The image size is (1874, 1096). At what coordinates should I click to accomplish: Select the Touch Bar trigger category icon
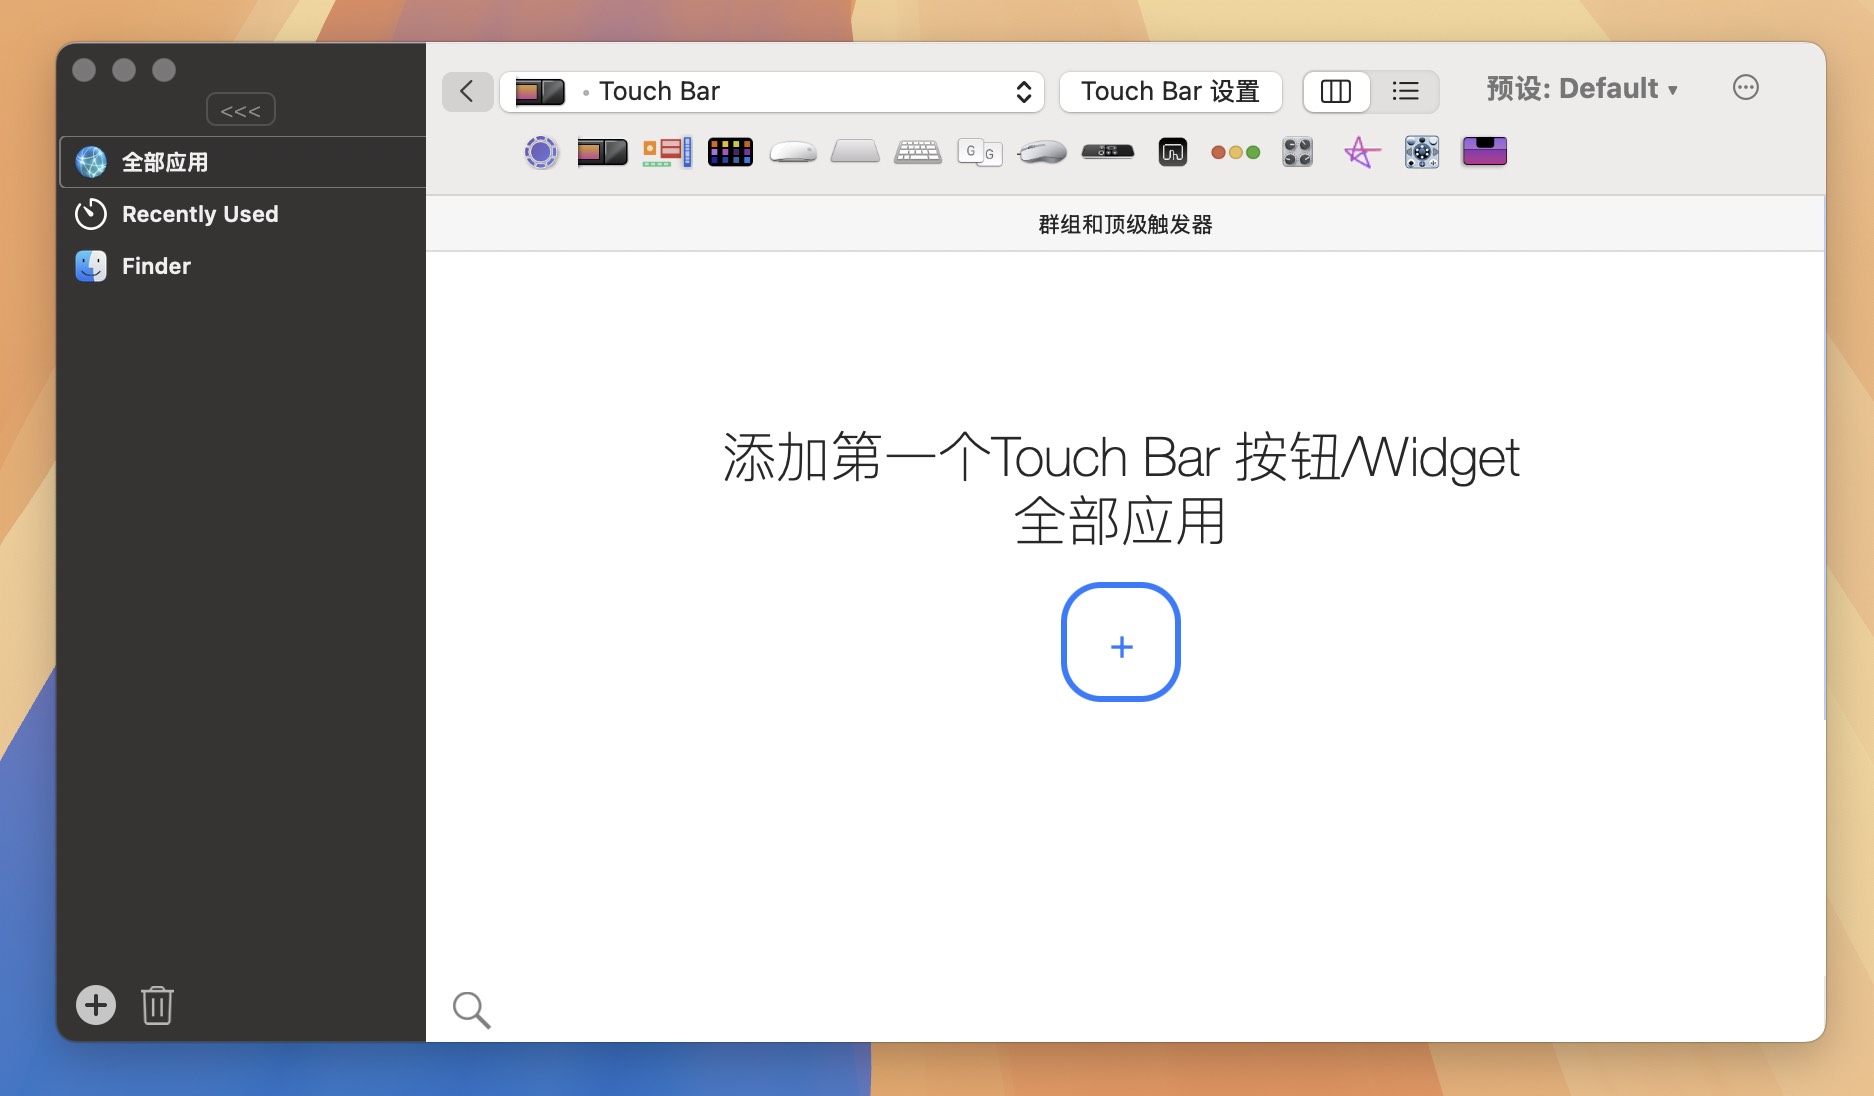[601, 152]
